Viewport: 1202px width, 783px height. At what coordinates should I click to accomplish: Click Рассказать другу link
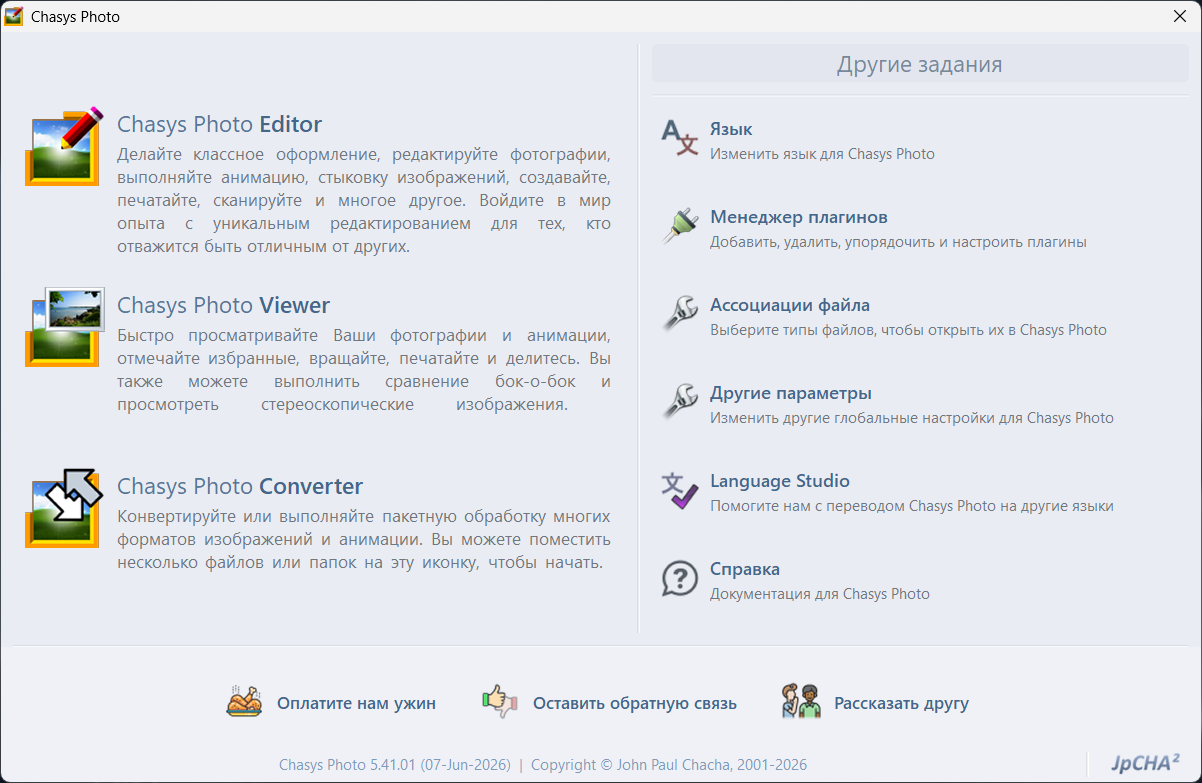[x=902, y=703]
